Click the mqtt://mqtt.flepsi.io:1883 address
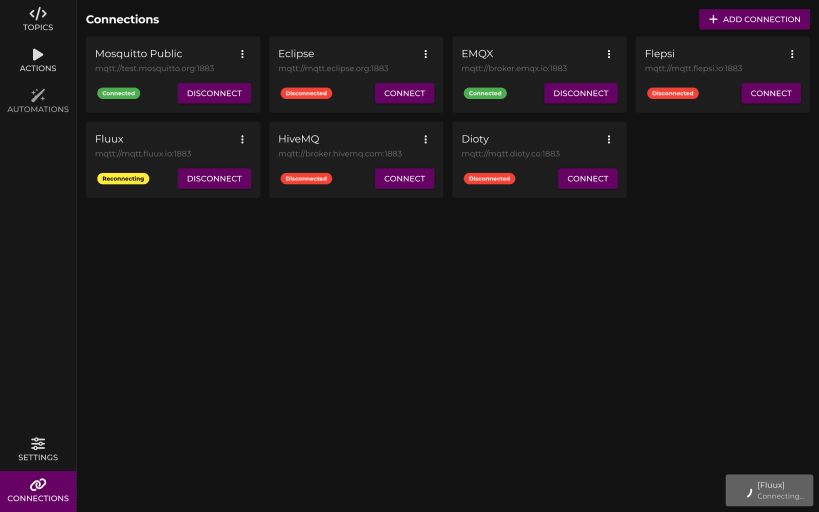This screenshot has height=512, width=819. [x=694, y=68]
